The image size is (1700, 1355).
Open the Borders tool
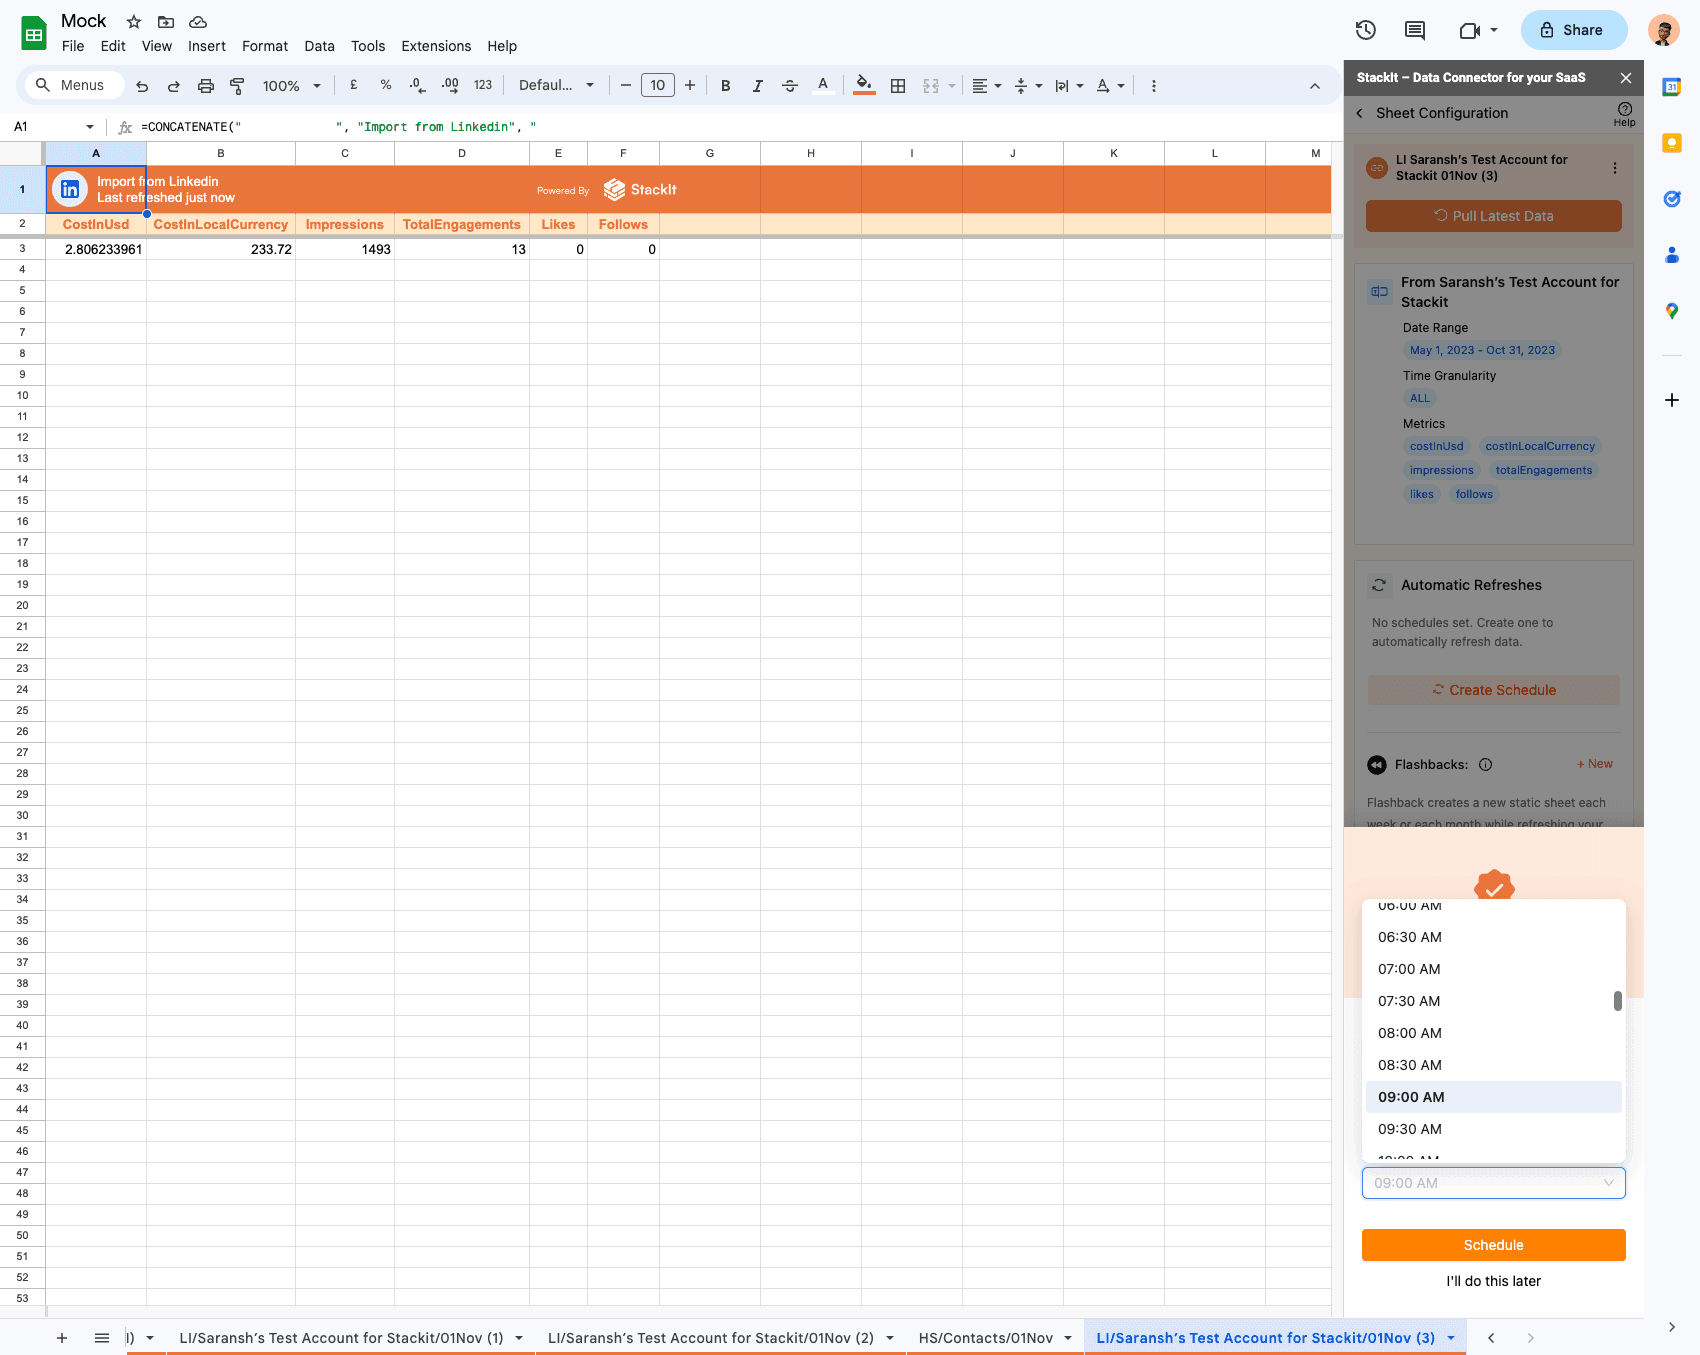point(898,86)
